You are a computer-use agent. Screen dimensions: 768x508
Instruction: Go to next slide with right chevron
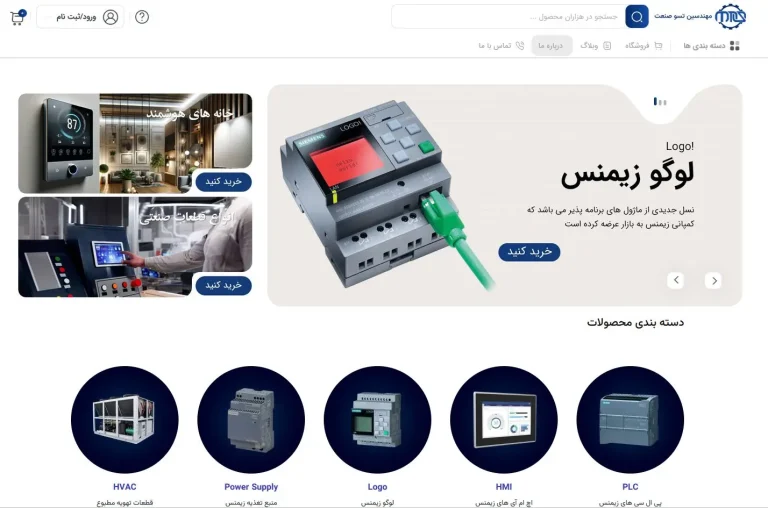click(713, 280)
